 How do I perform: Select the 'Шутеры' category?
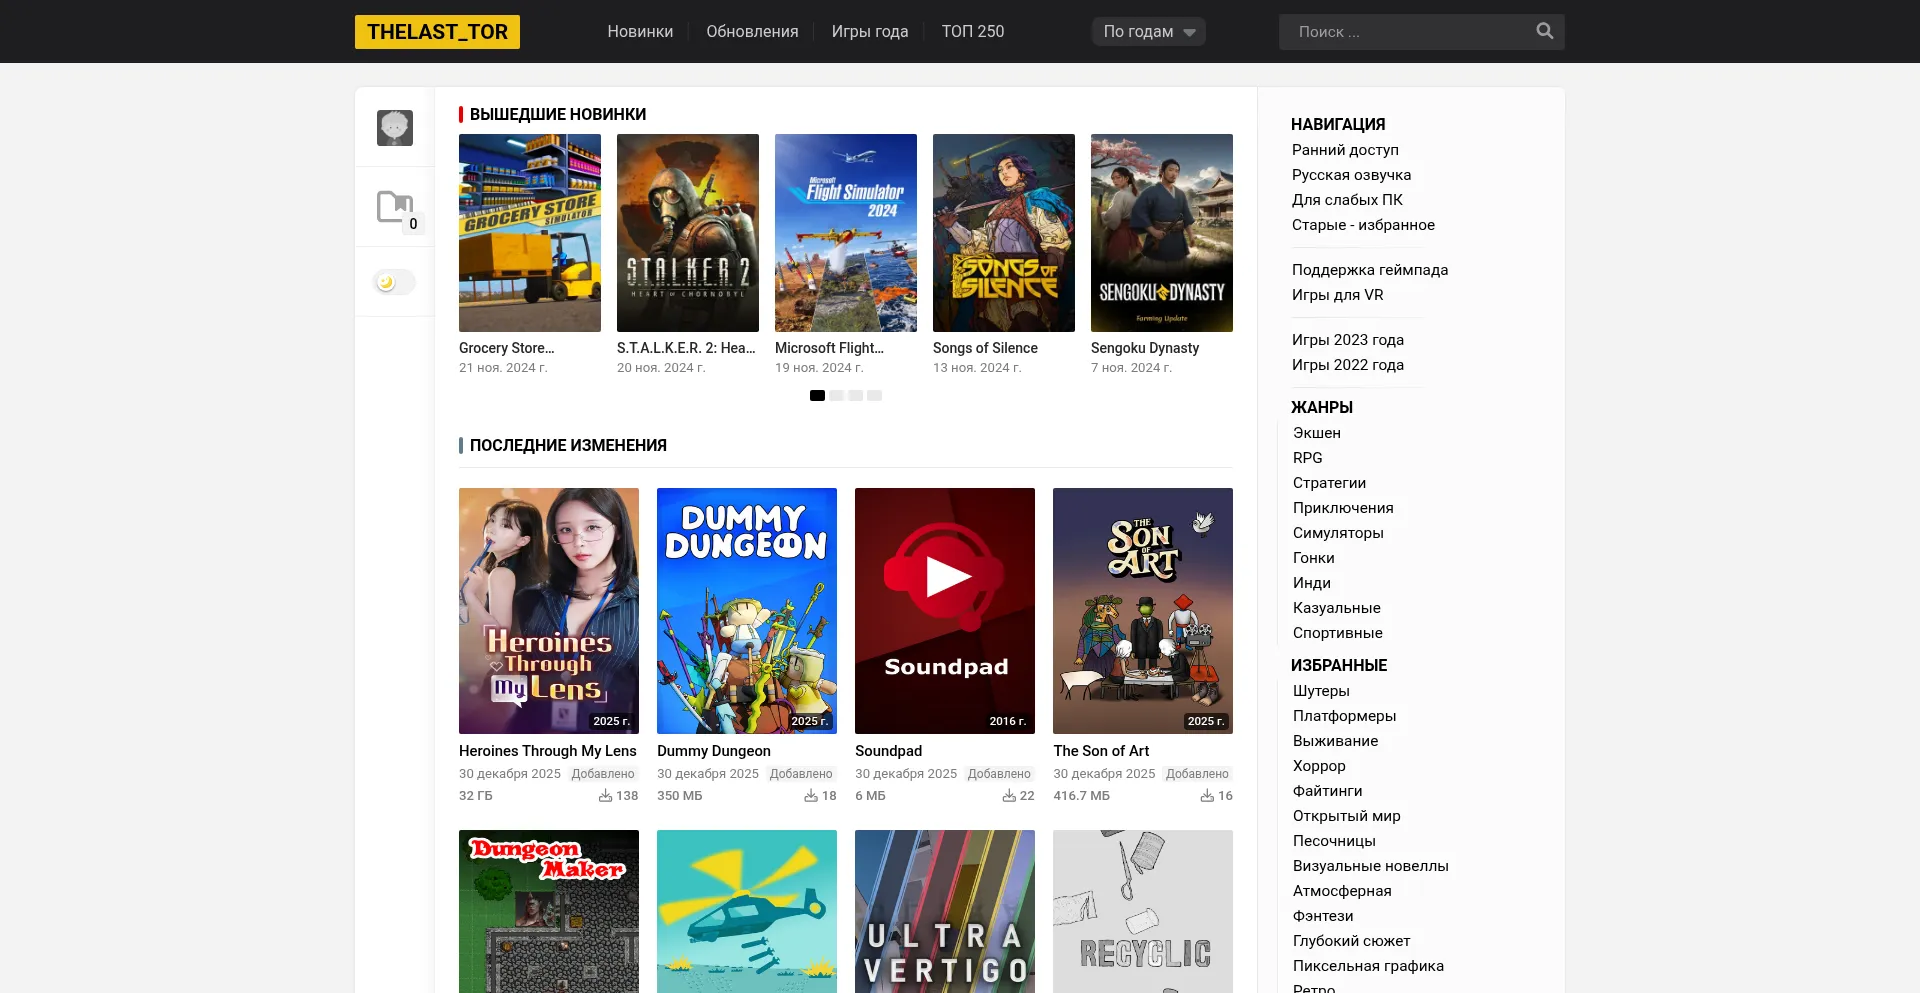(x=1321, y=691)
